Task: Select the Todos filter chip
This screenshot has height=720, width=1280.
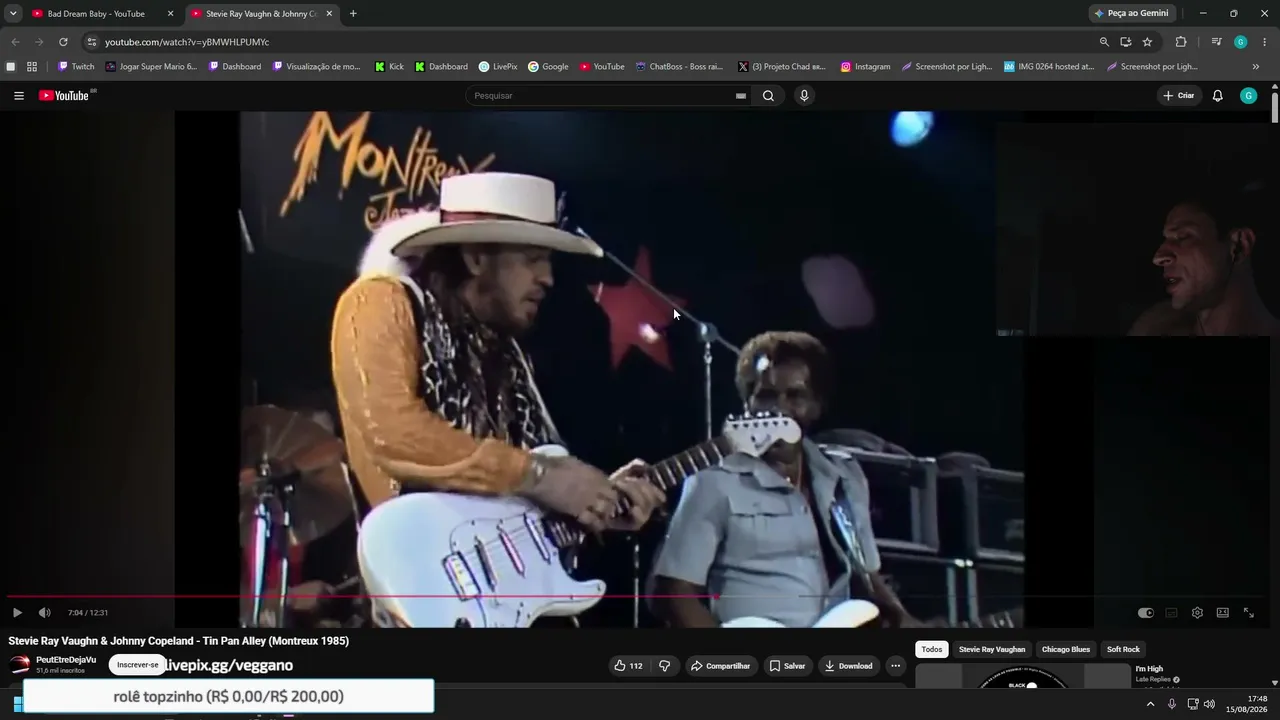Action: (932, 650)
